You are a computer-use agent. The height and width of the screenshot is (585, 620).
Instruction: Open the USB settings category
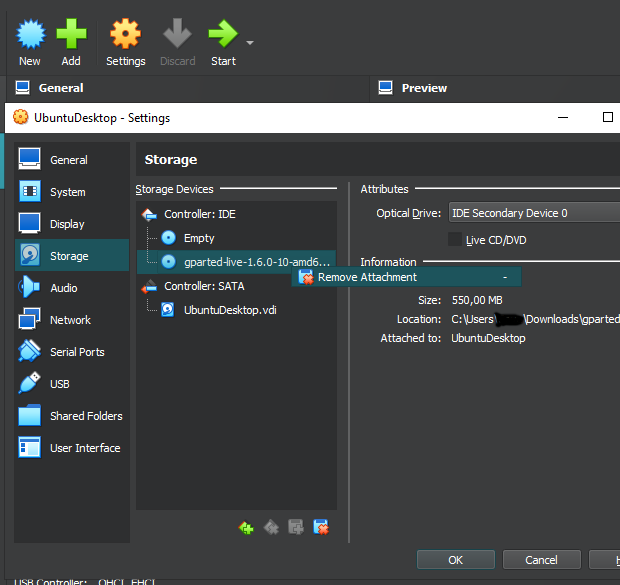tap(72, 384)
